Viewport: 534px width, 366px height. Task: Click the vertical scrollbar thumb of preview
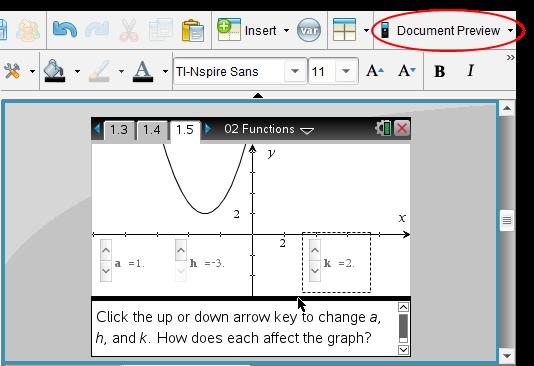click(x=507, y=220)
